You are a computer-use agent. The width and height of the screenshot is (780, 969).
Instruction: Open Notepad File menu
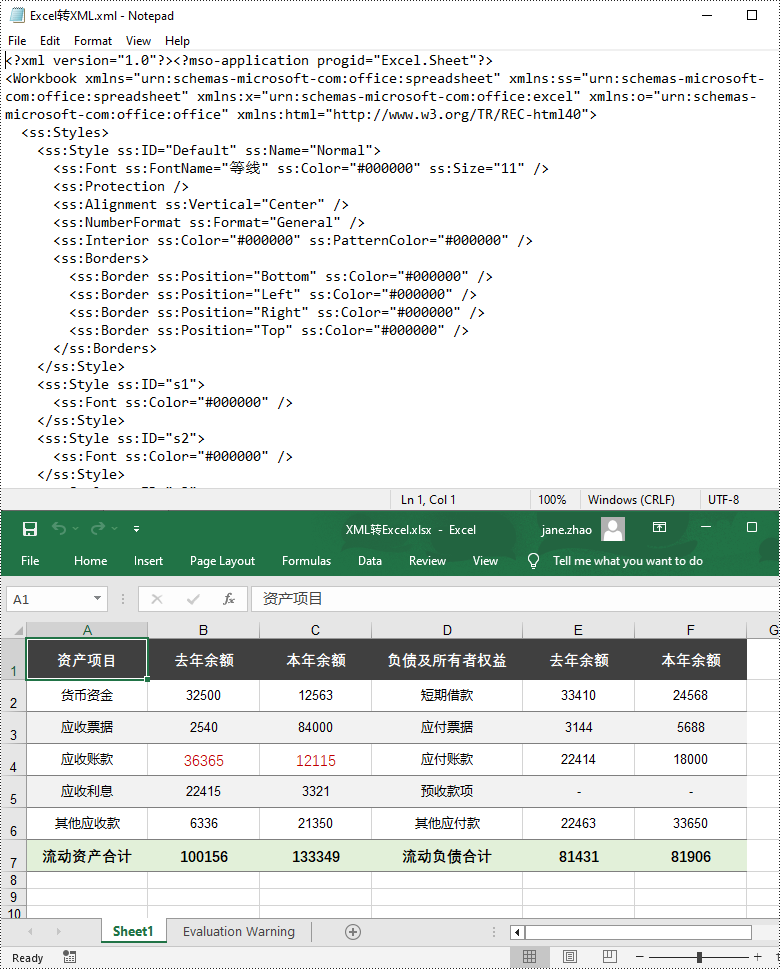[17, 41]
